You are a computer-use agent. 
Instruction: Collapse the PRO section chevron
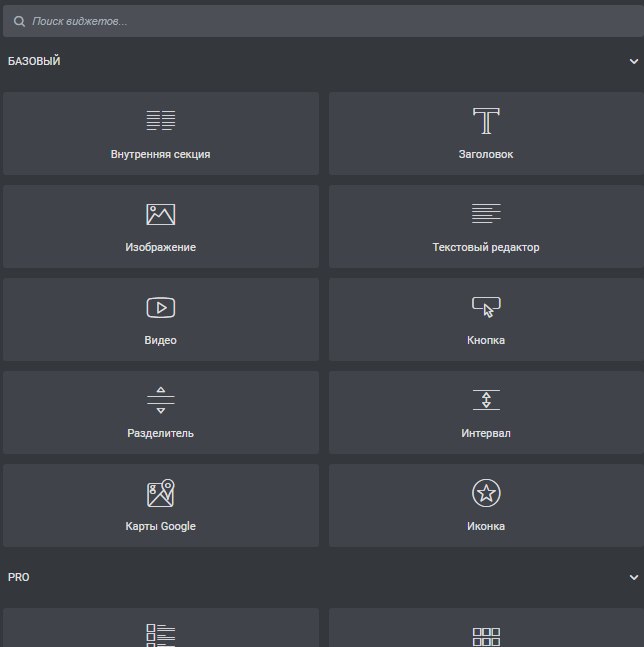(634, 577)
